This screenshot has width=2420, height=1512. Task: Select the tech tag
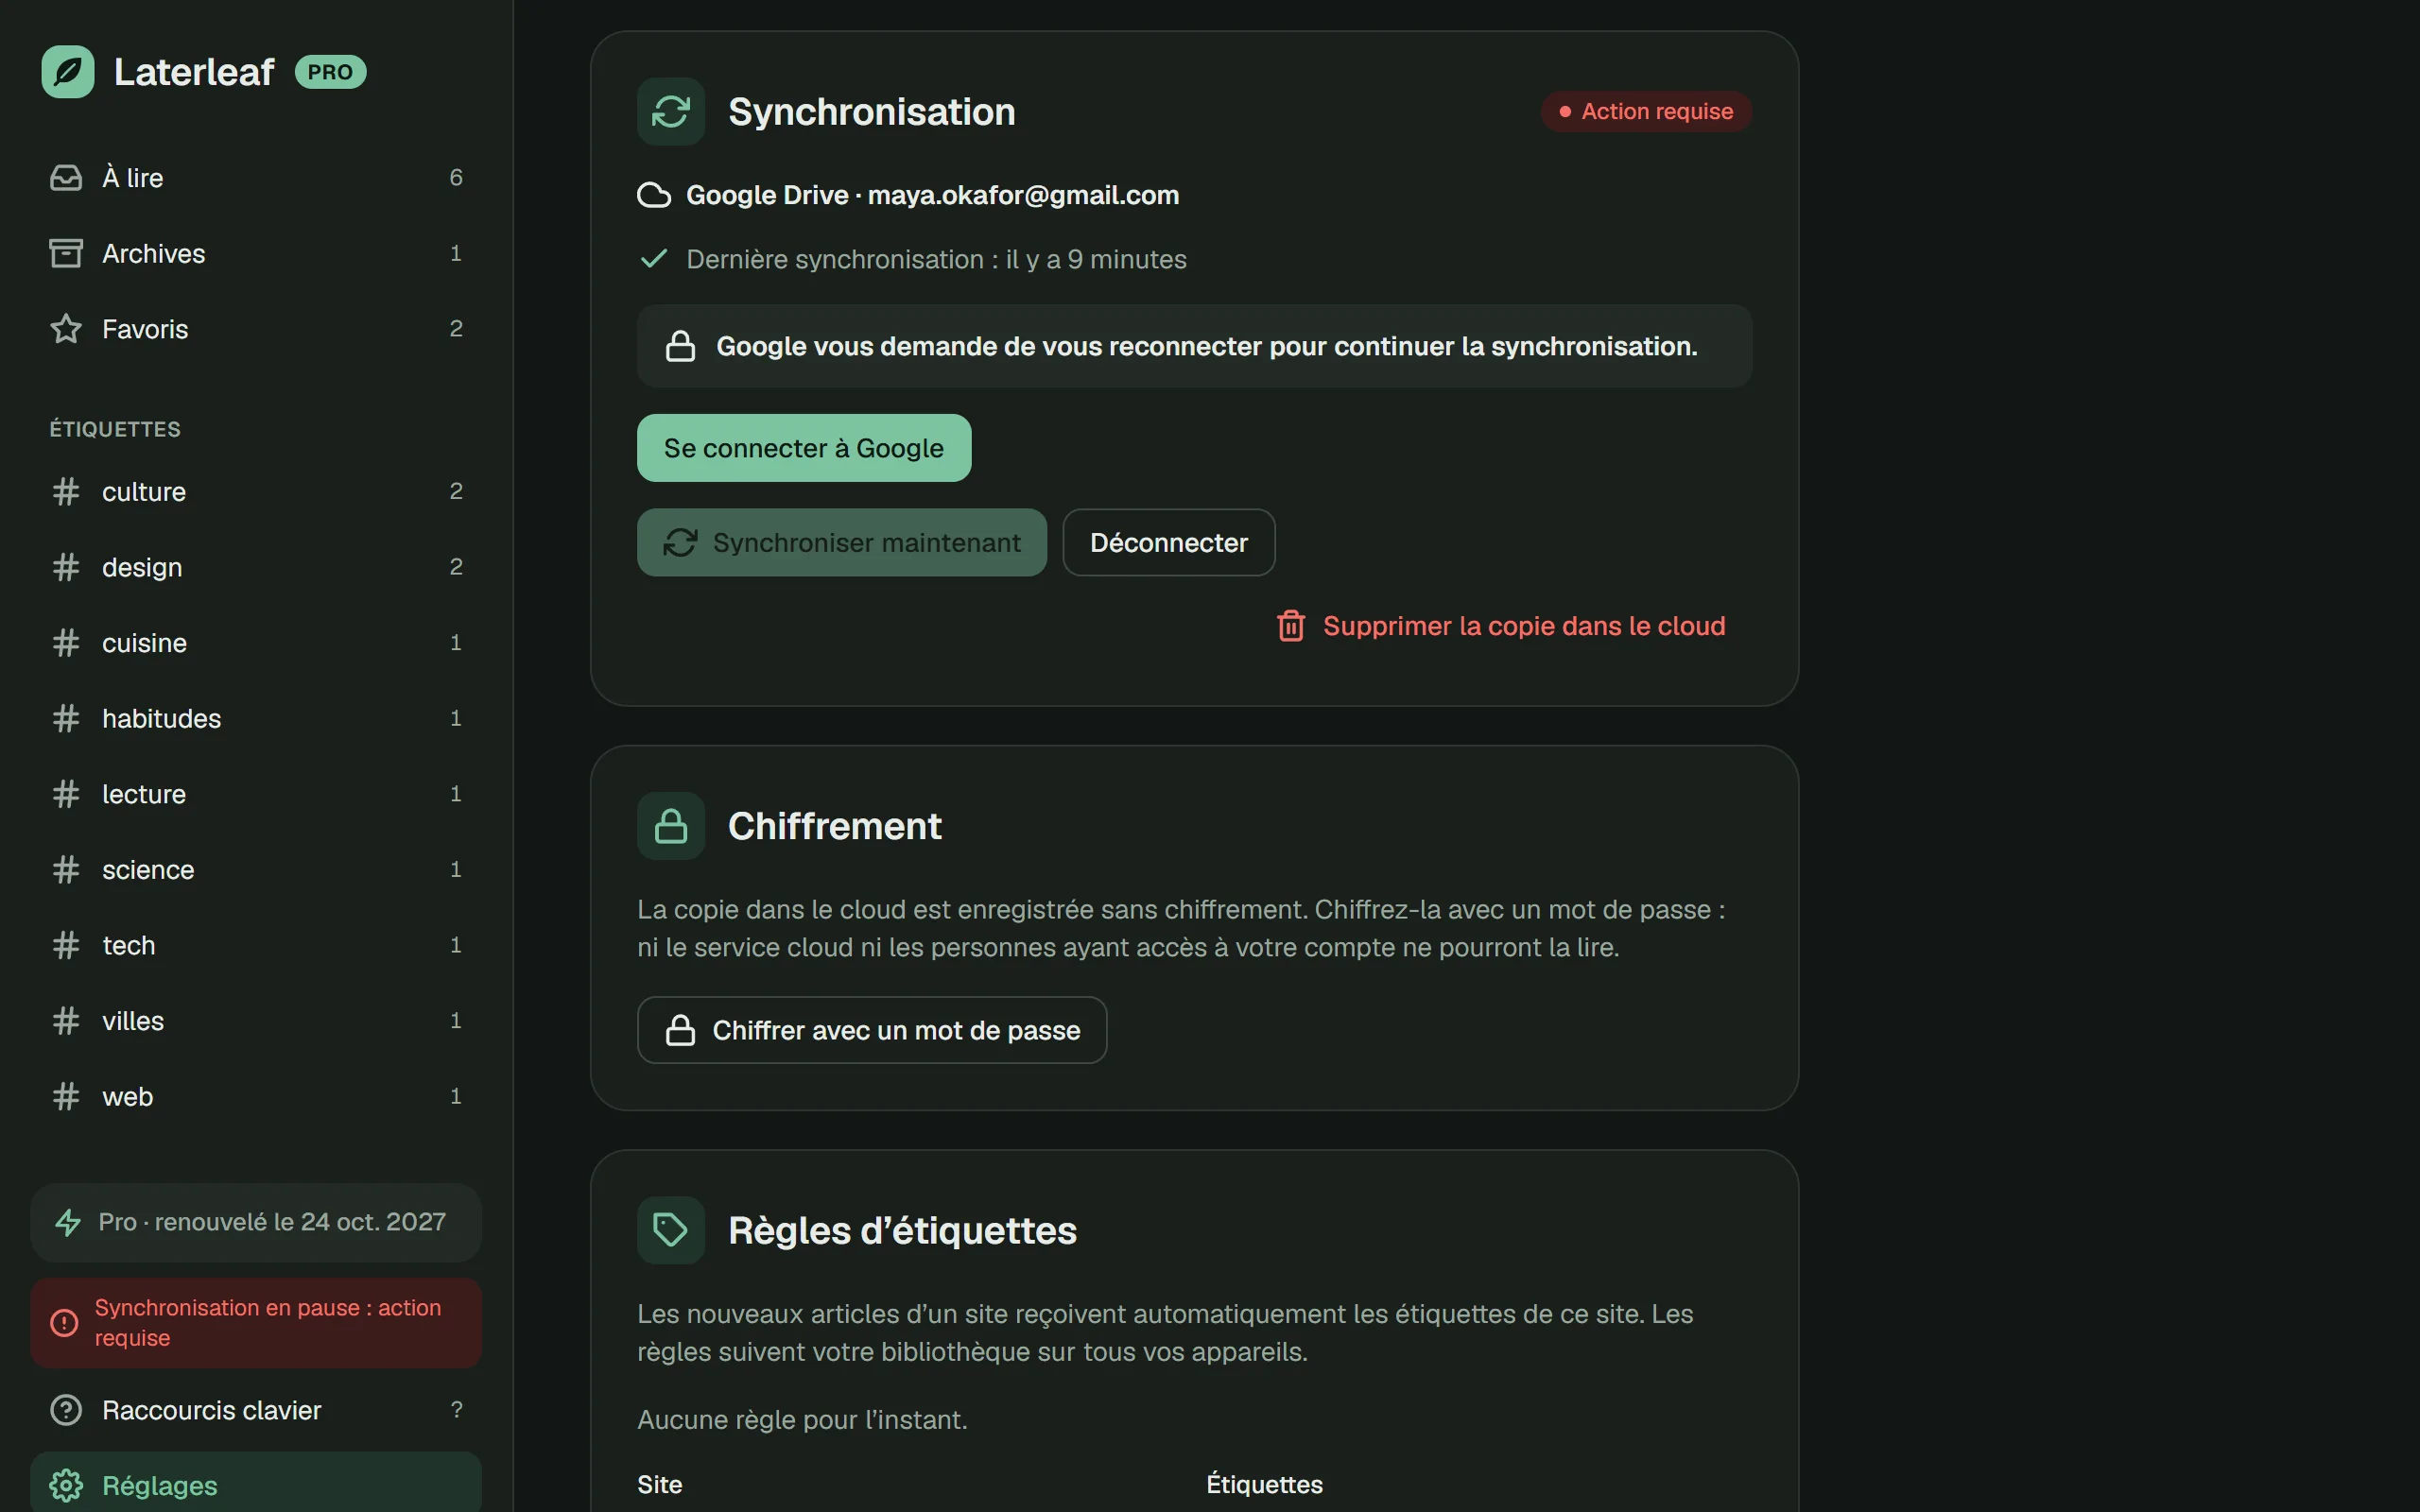coord(256,945)
